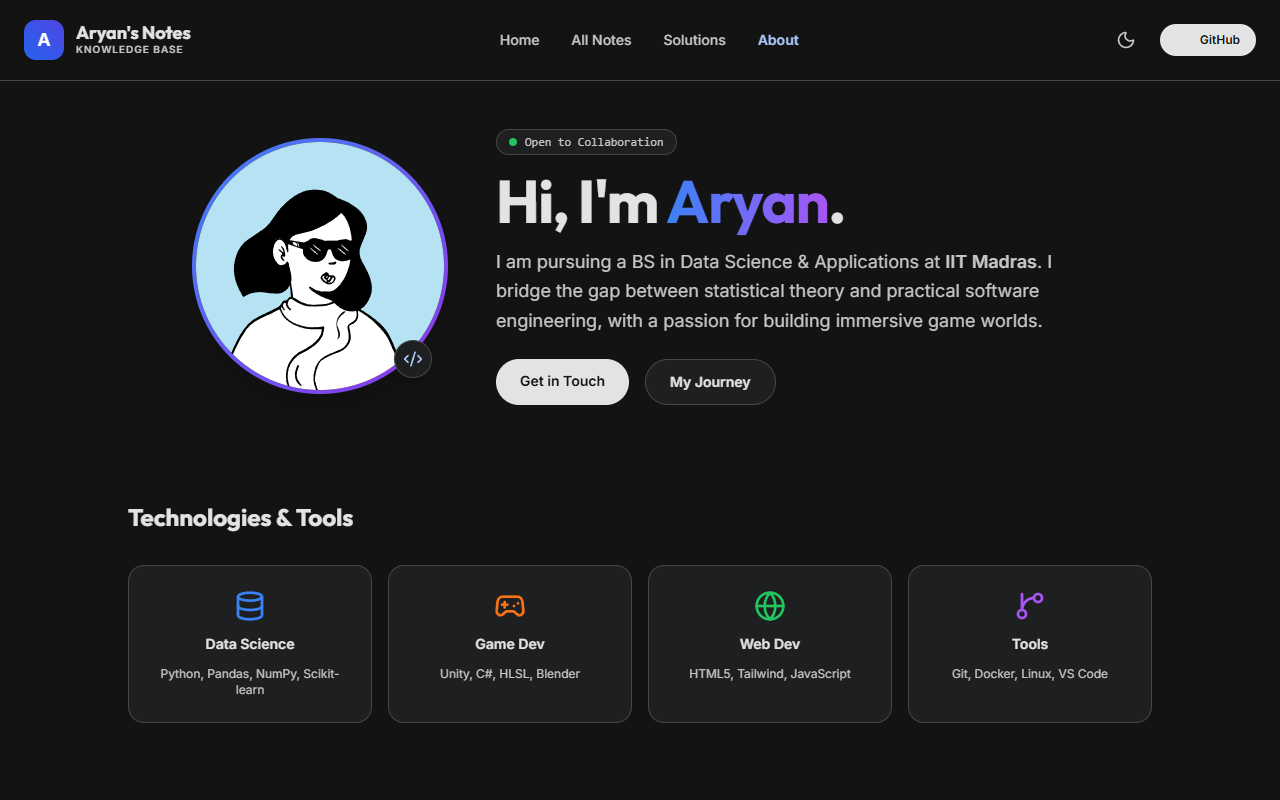Click the green globe Web Dev icon
Screen dimensions: 1280x800
tap(770, 606)
